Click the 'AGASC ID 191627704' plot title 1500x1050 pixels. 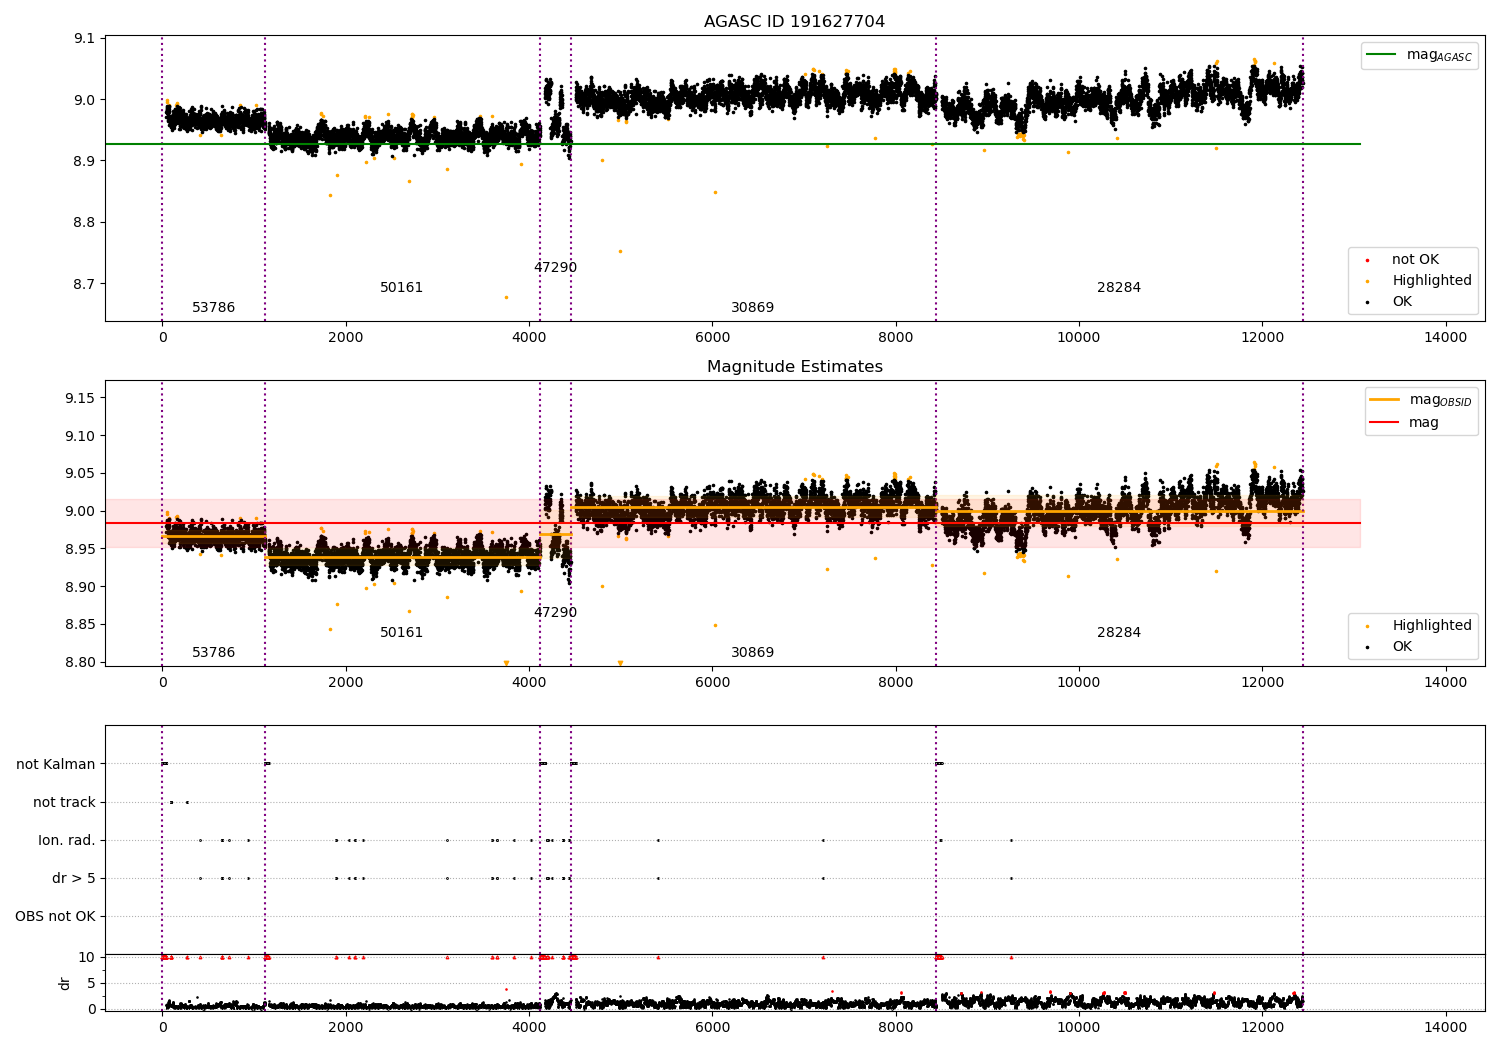[794, 22]
